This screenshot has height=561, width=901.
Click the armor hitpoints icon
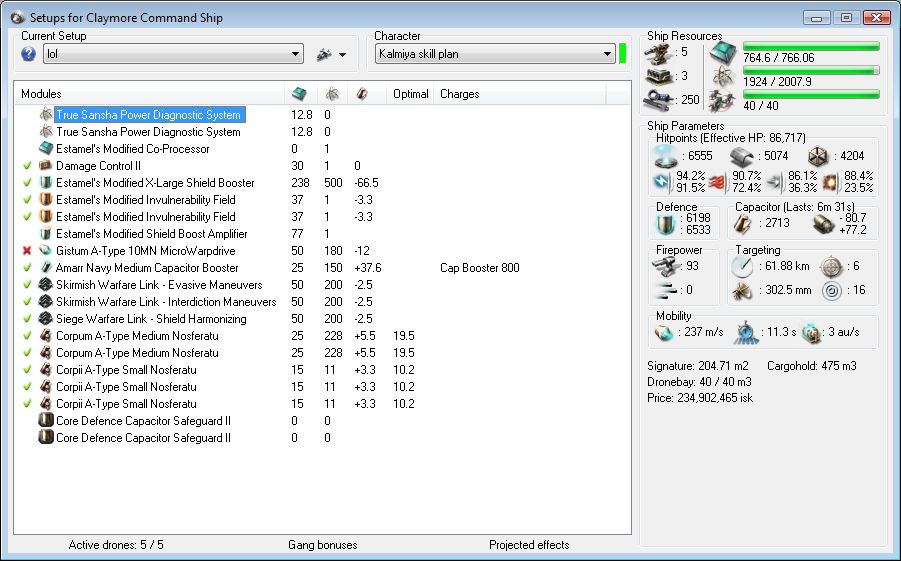pyautogui.click(x=741, y=156)
